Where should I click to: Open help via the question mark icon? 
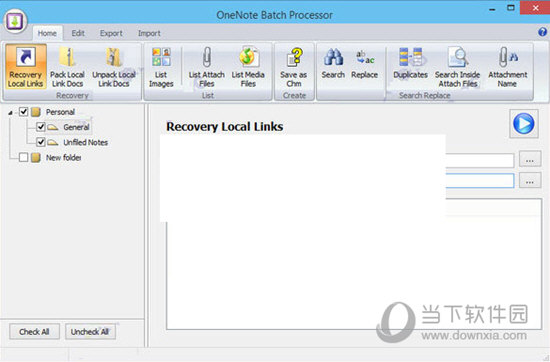(542, 32)
